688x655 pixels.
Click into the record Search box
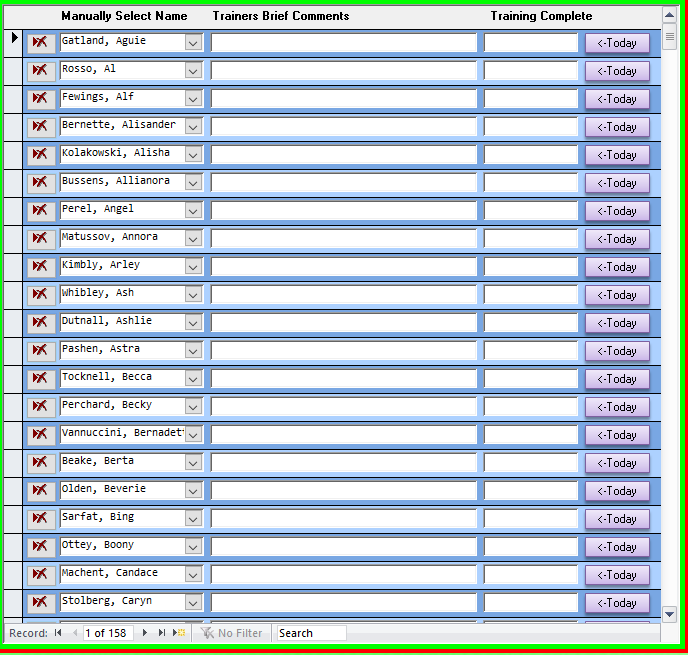[x=311, y=633]
